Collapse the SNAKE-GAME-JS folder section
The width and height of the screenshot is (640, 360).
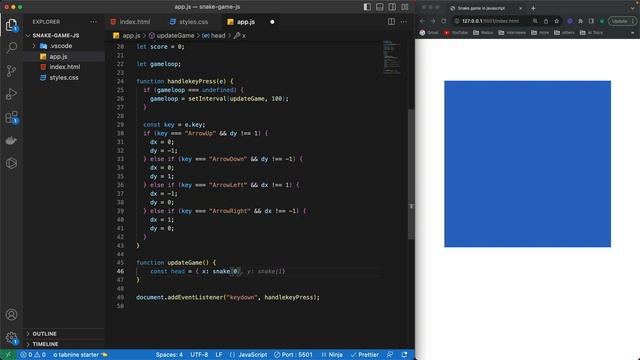tap(56, 36)
